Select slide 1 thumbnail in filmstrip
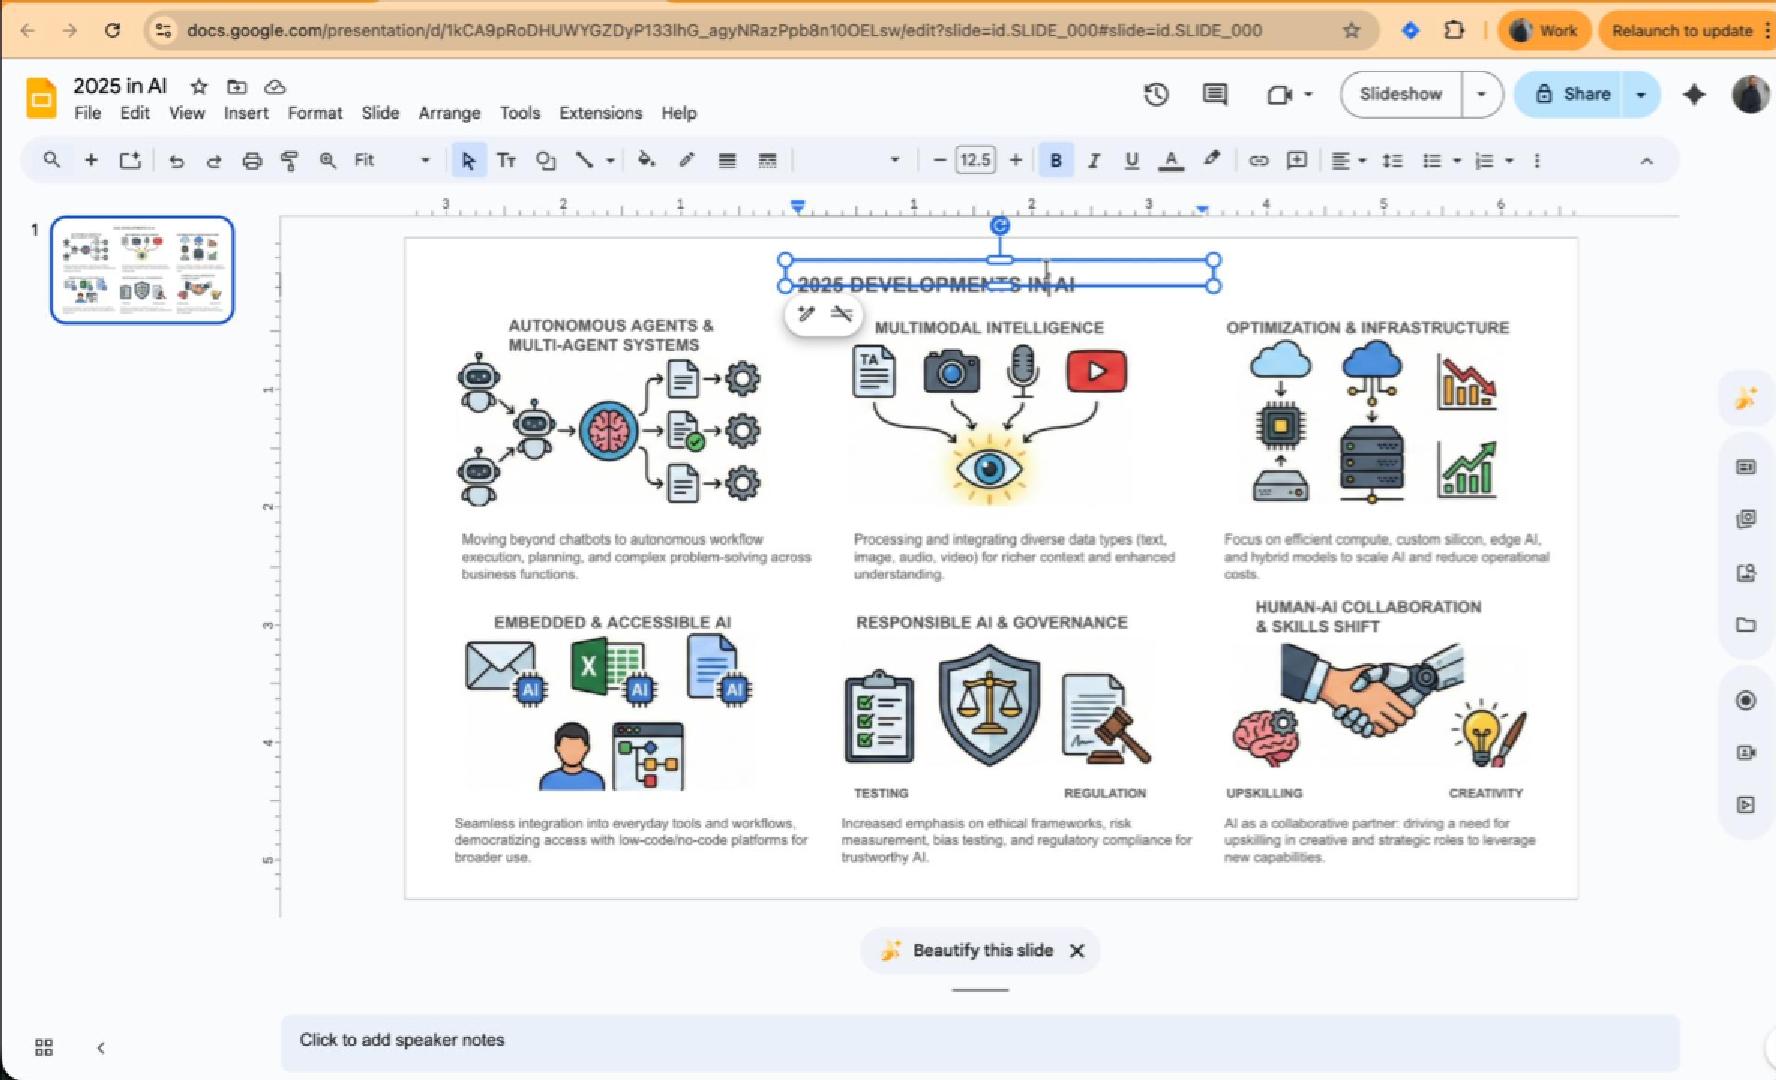 142,270
